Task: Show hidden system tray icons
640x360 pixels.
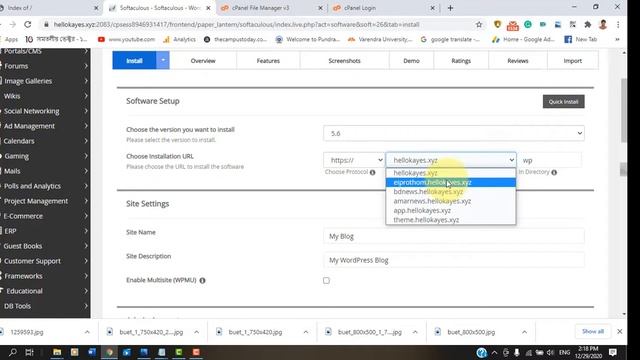Action: (x=494, y=352)
